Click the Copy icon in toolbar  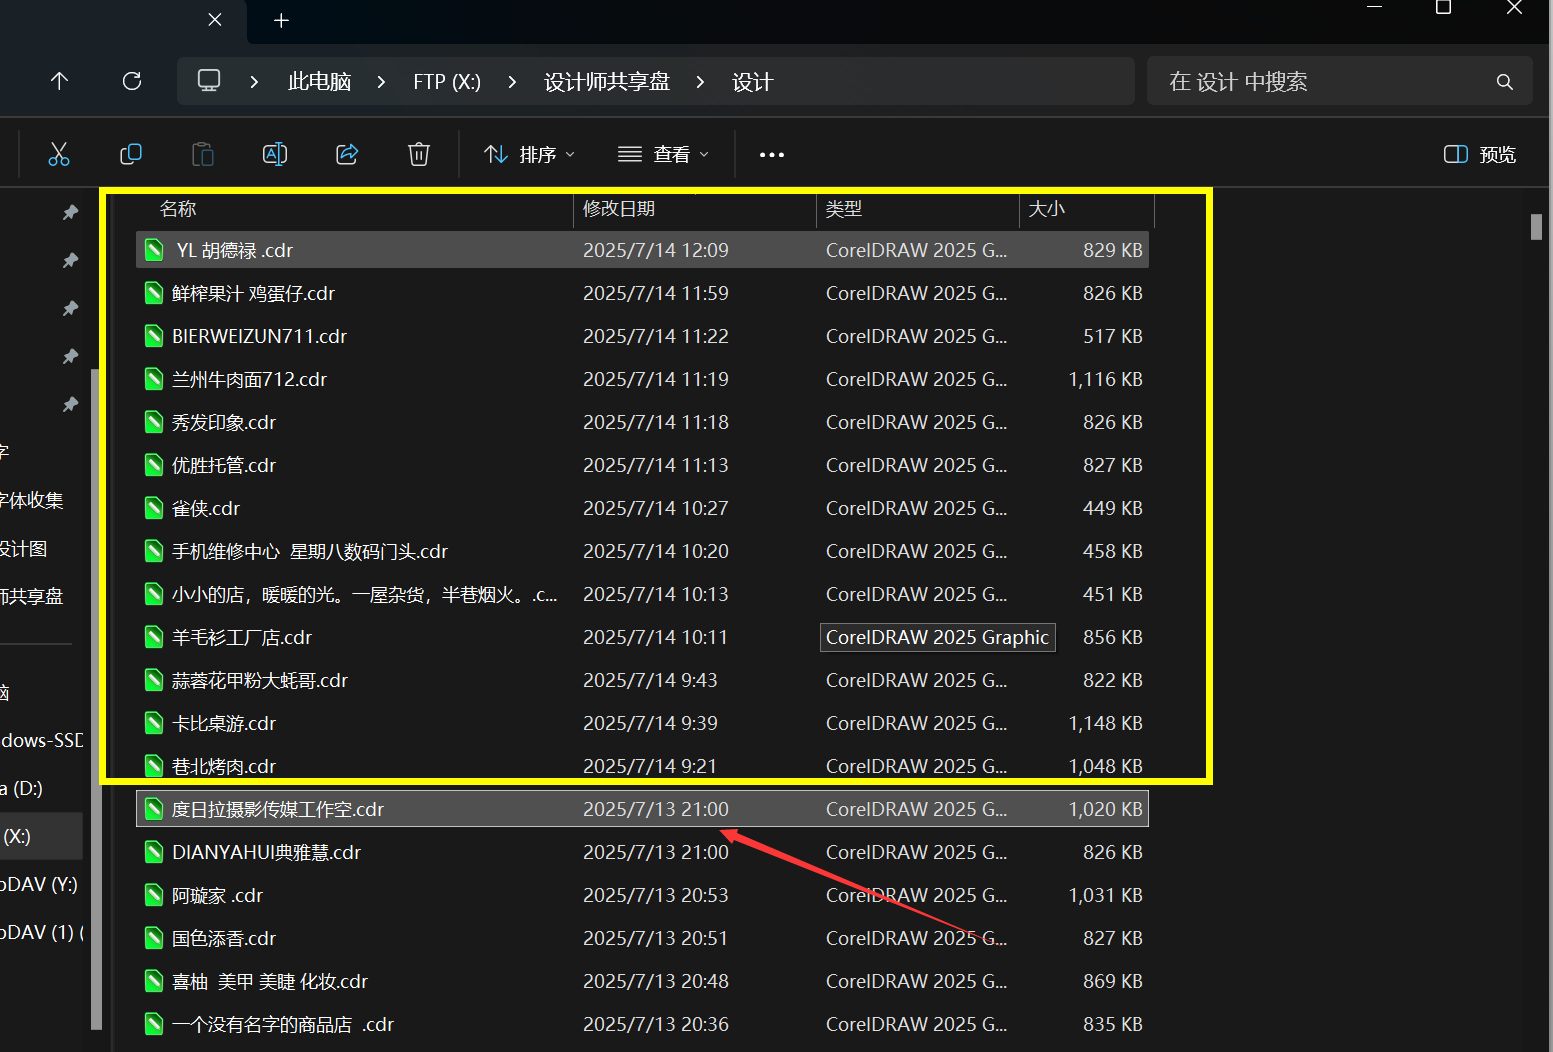131,154
